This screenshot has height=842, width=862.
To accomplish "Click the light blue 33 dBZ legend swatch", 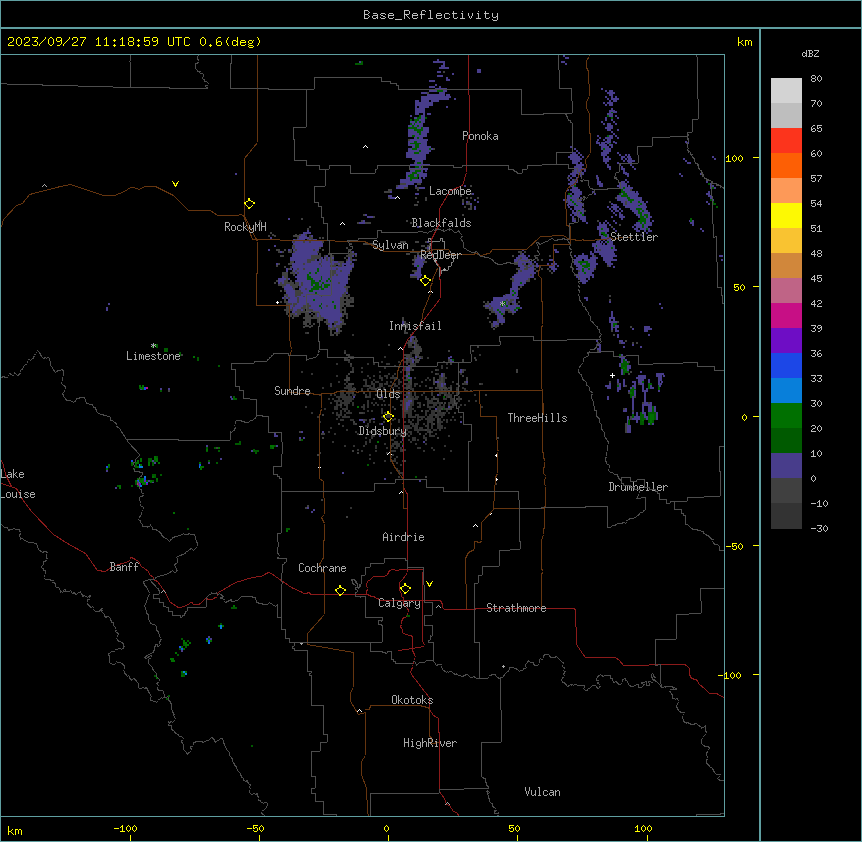I will coord(786,390).
